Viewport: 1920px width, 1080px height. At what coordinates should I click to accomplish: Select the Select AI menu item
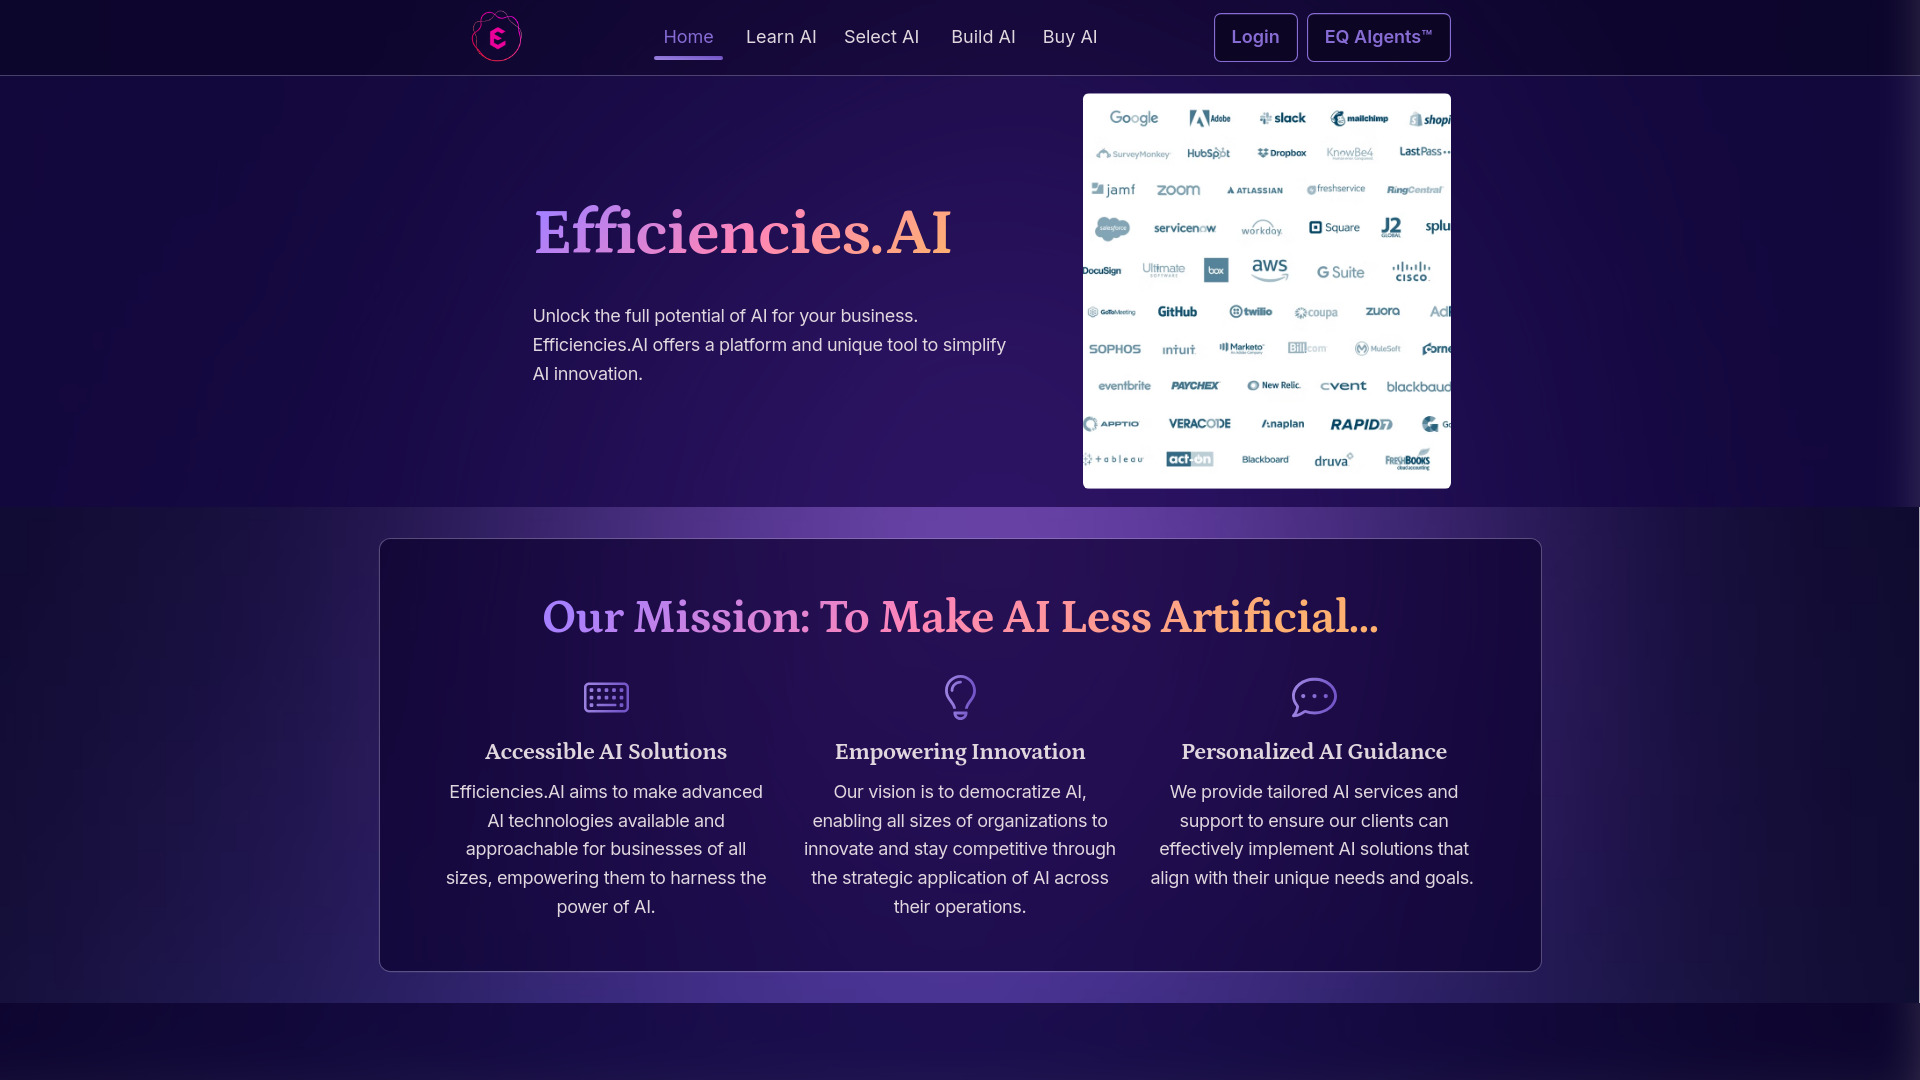click(x=881, y=37)
